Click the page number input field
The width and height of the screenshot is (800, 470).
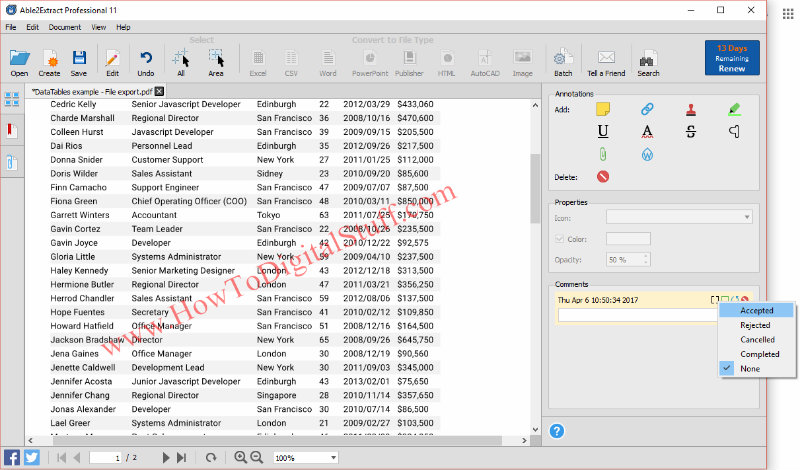coord(106,458)
